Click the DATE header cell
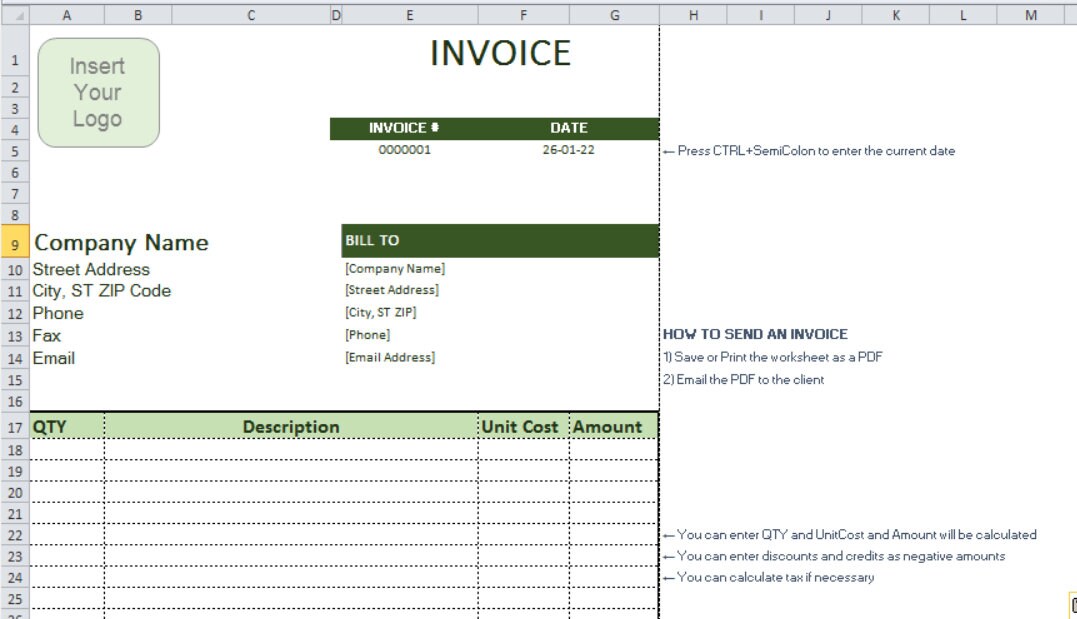The width and height of the screenshot is (1077, 619). pyautogui.click(x=569, y=128)
